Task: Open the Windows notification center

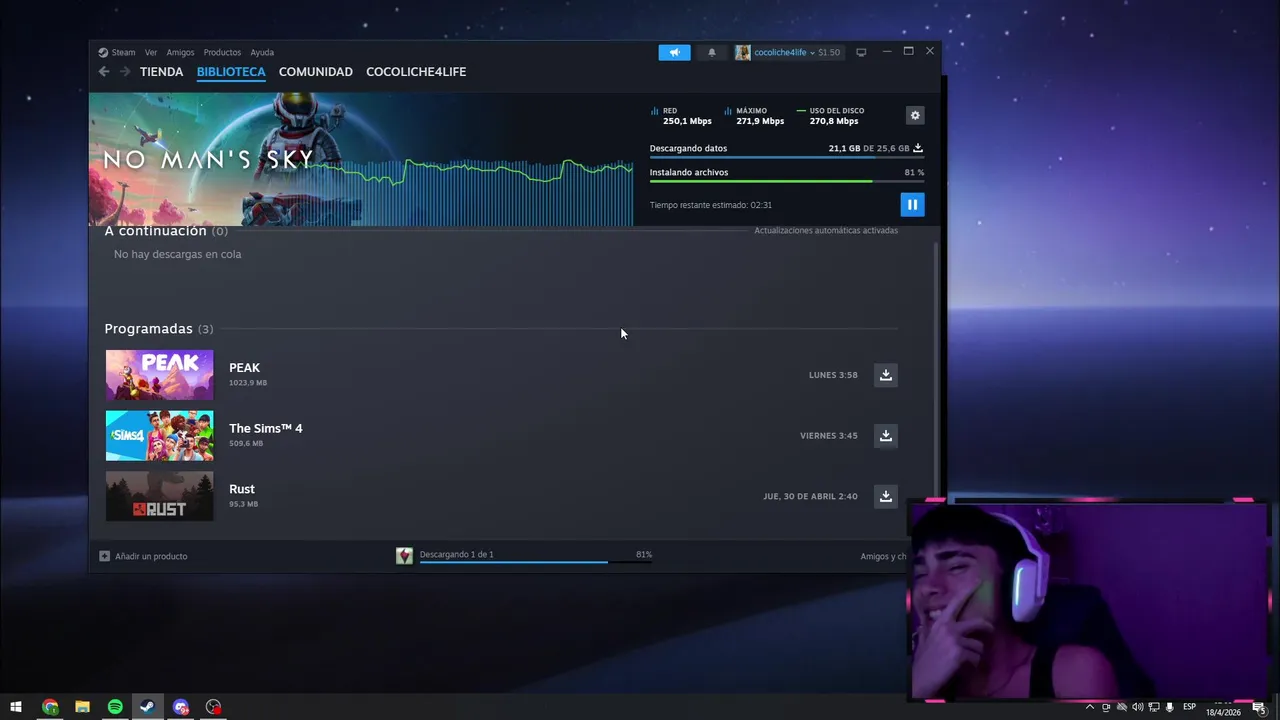Action: pyautogui.click(x=1259, y=707)
